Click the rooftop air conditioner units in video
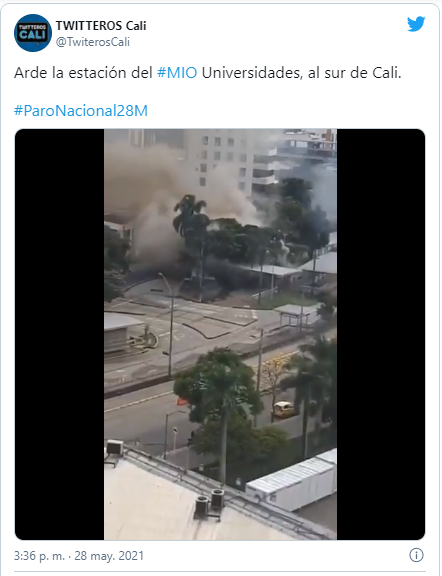 pos(209,503)
